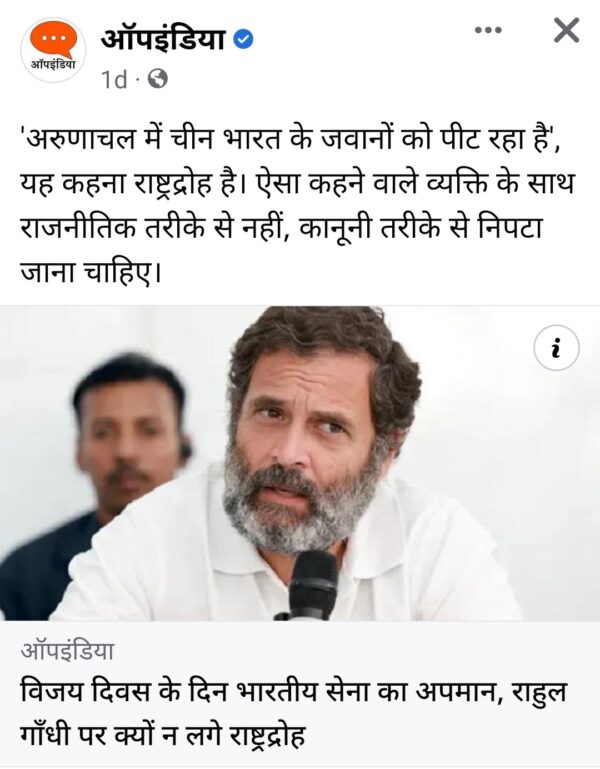This screenshot has width=600, height=769.
Task: Close the post with the X
Action: (x=567, y=30)
